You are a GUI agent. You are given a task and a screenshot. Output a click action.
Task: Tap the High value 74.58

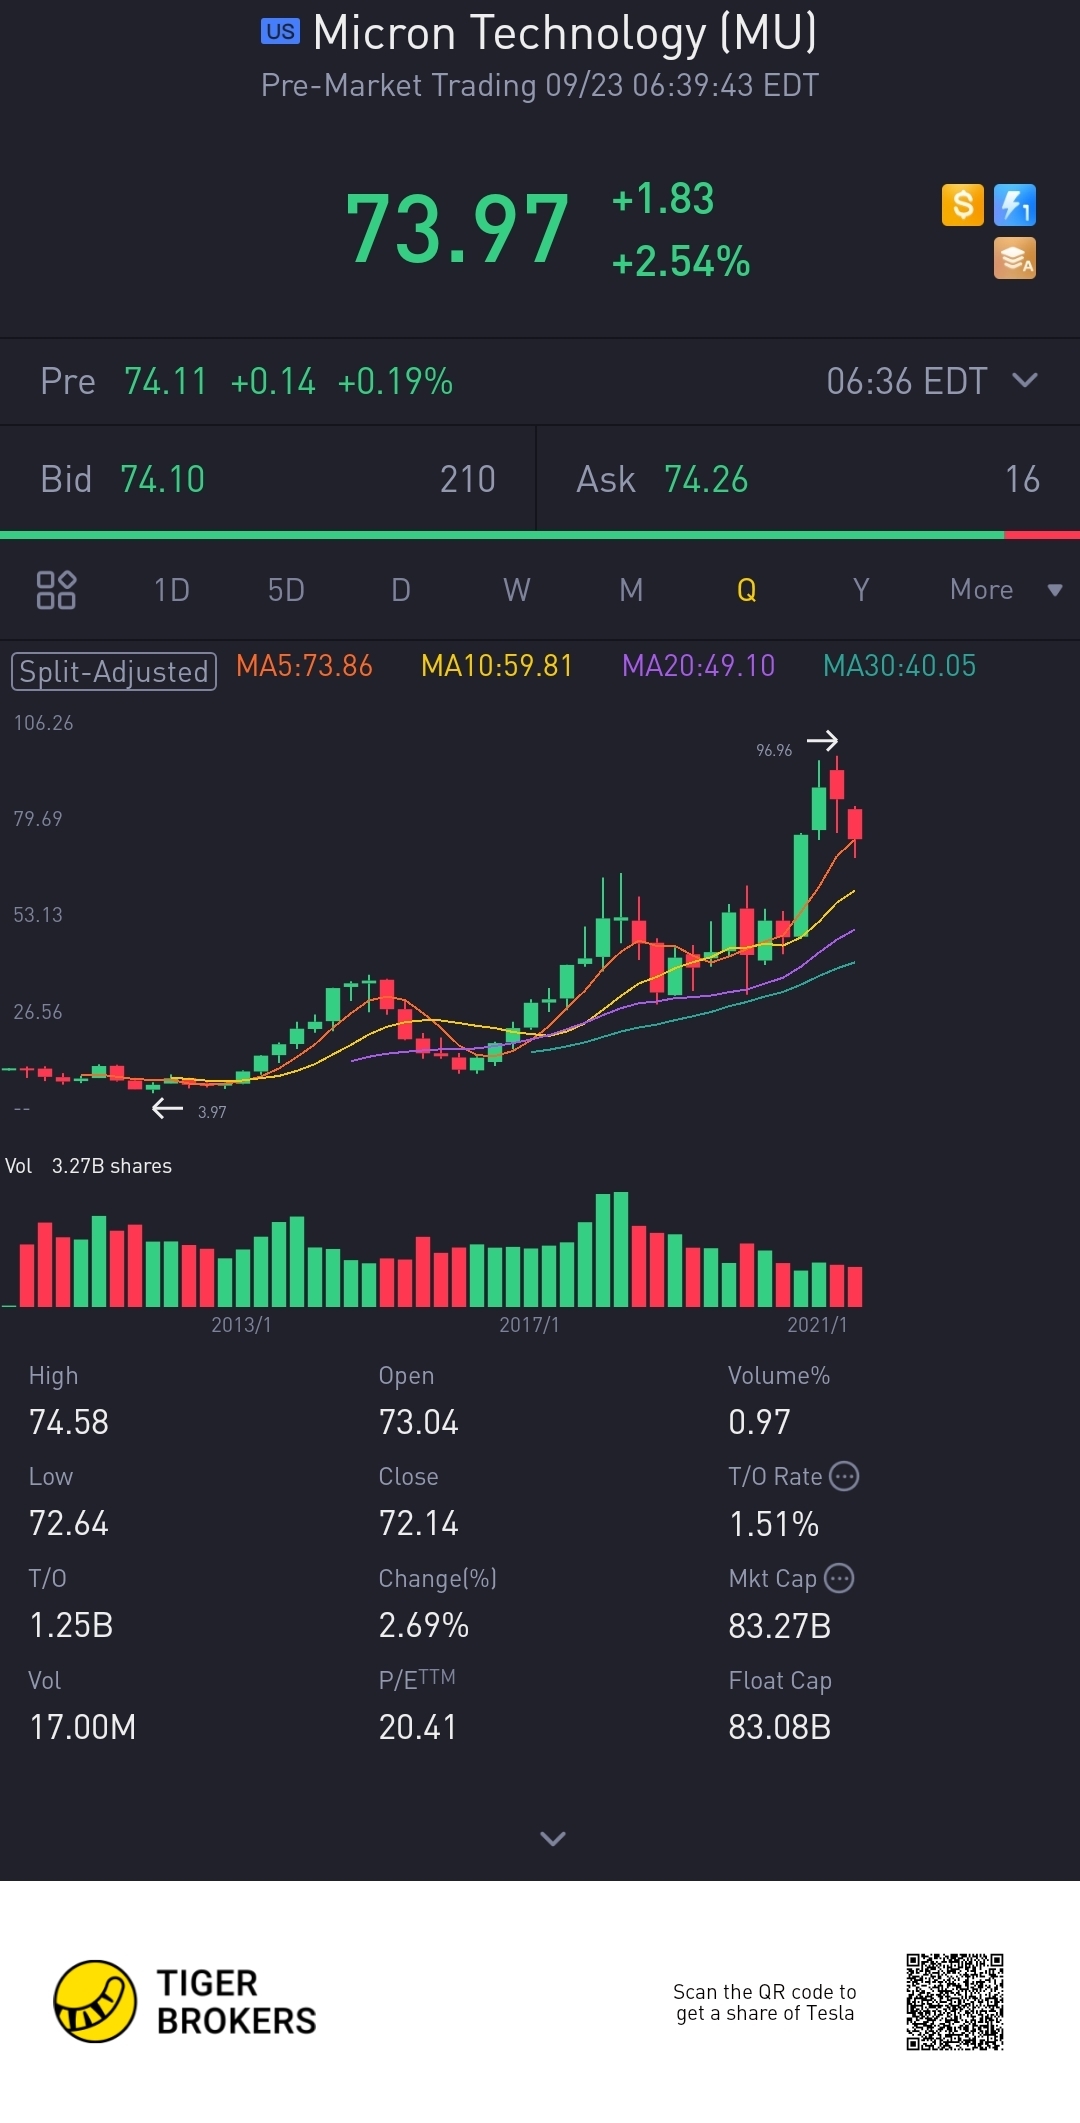click(x=69, y=1422)
